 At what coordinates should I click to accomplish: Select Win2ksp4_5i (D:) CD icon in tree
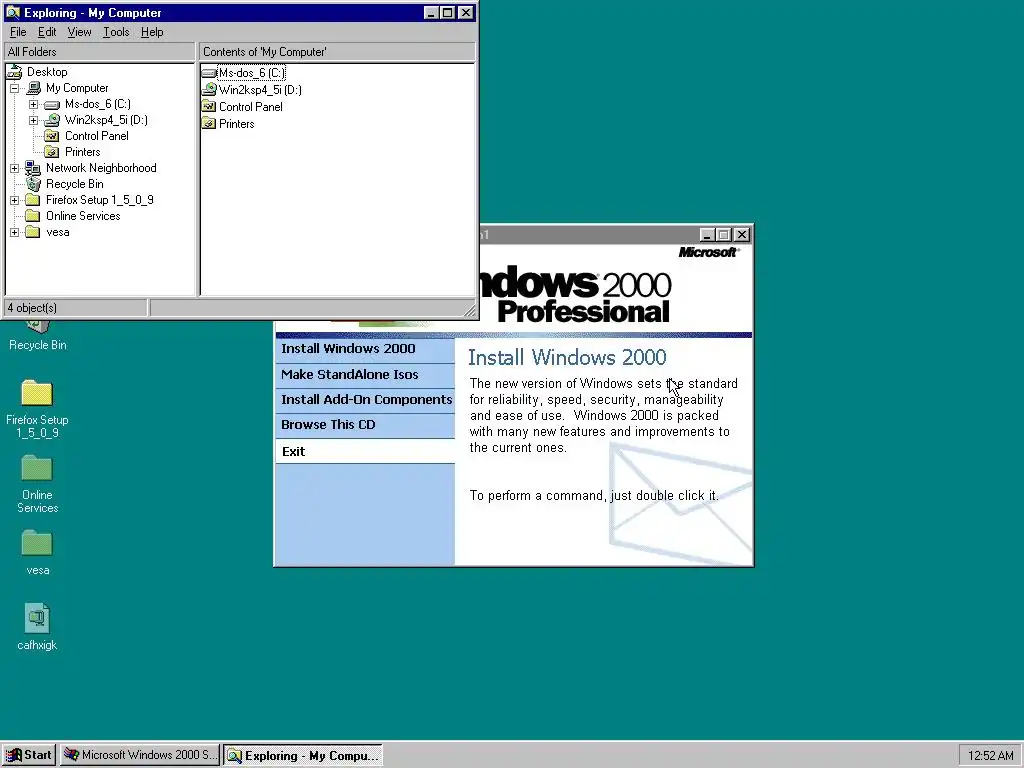pos(52,120)
